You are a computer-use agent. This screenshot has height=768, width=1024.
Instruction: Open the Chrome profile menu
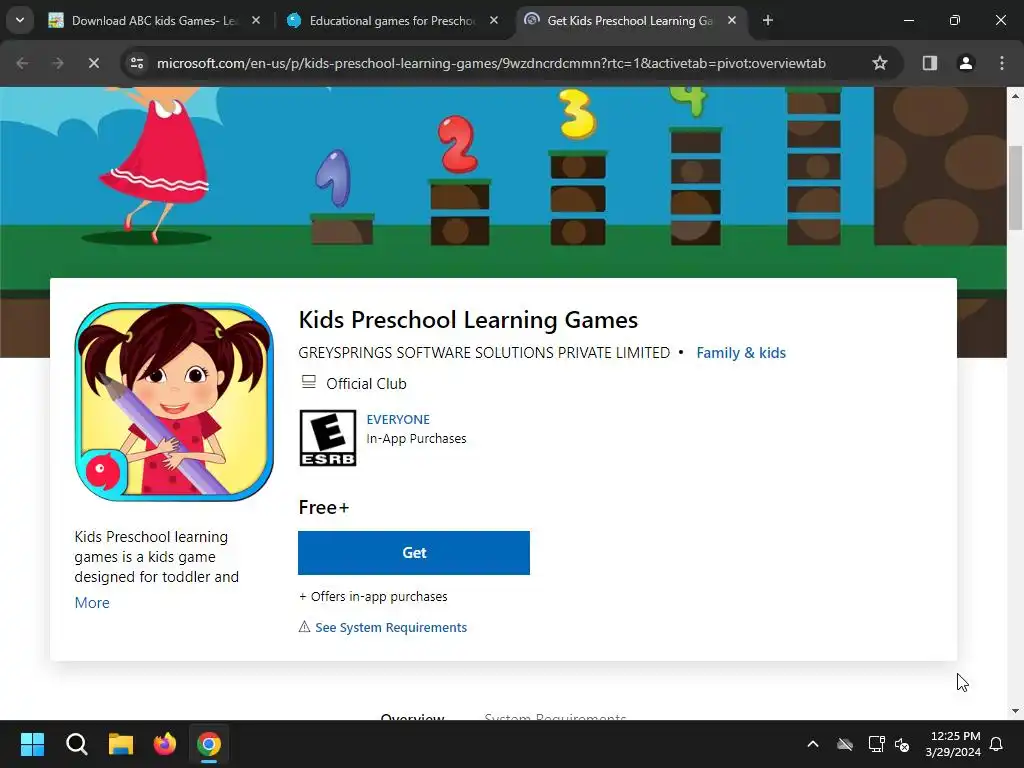coord(966,63)
